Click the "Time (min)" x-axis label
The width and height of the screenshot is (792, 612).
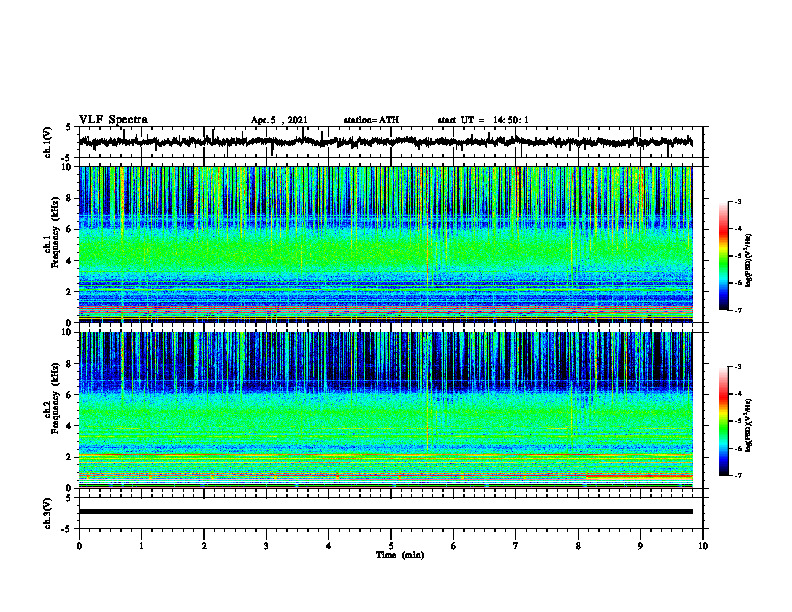click(x=400, y=555)
